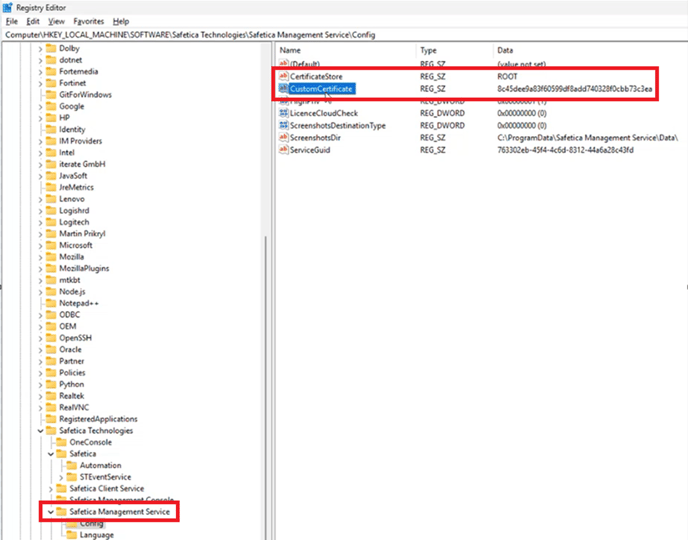The image size is (688, 540).
Task: Select the Notepad++ folder icon
Action: [x=51, y=303]
